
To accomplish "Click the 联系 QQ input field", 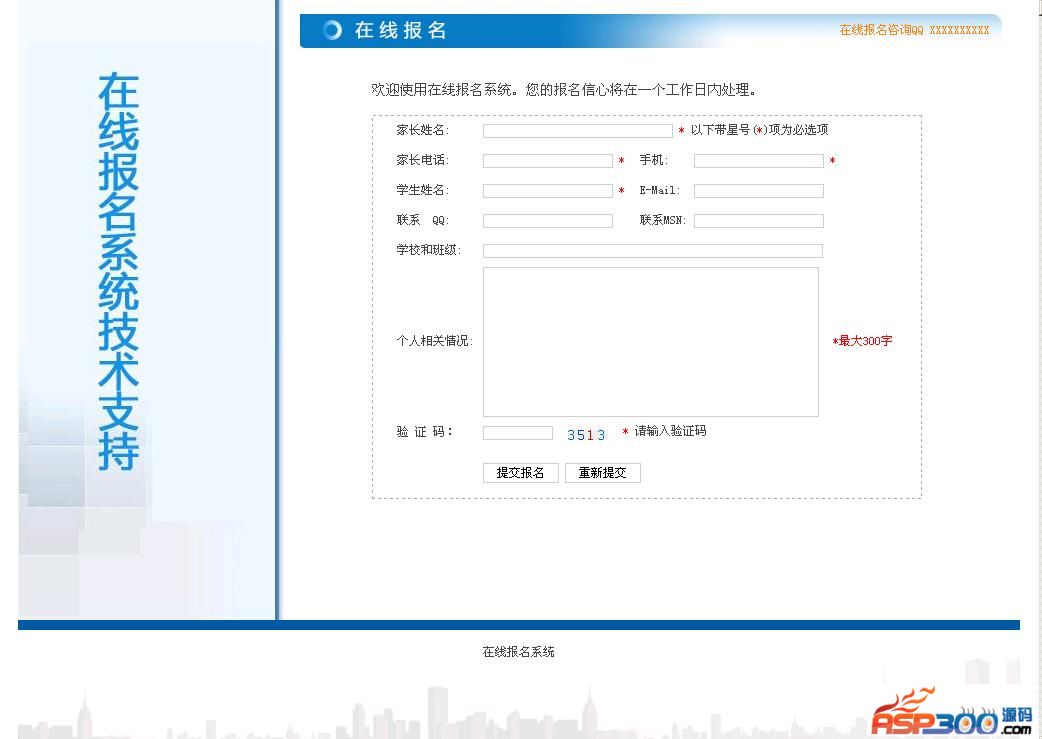I will coord(548,221).
